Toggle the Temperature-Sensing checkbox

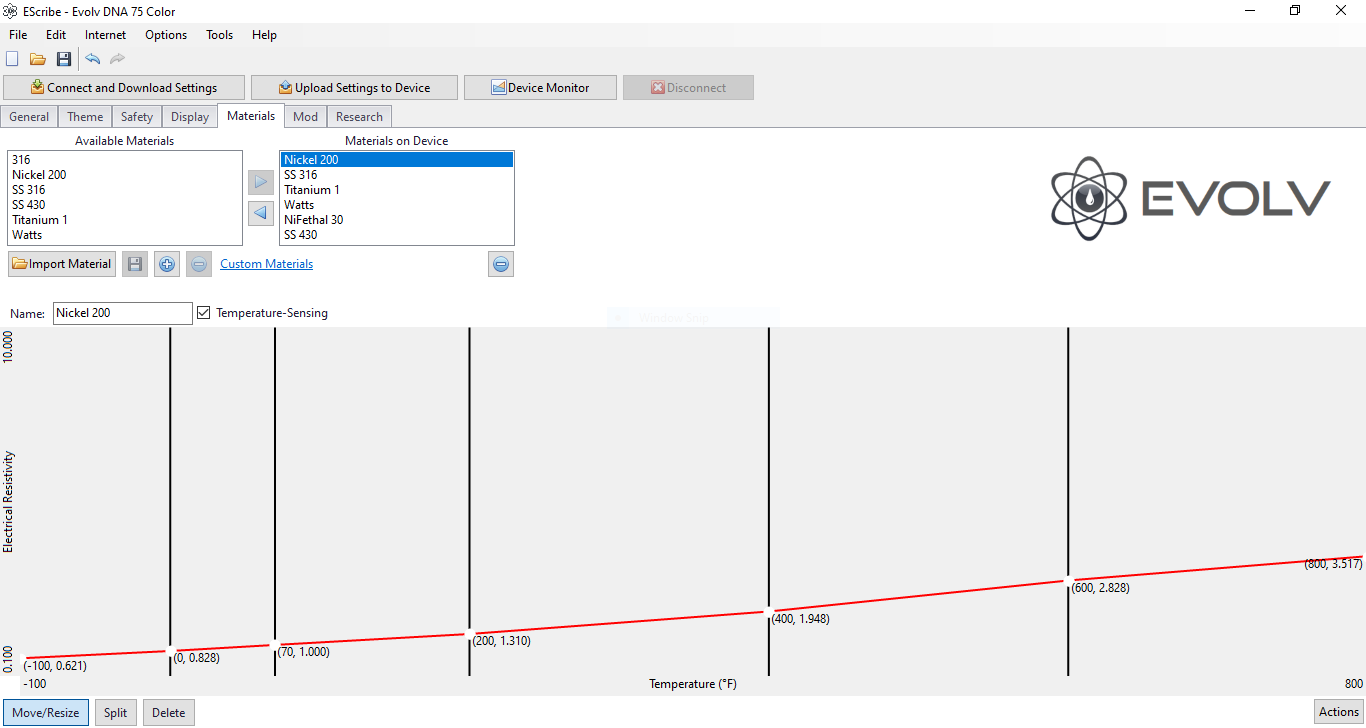[x=204, y=313]
